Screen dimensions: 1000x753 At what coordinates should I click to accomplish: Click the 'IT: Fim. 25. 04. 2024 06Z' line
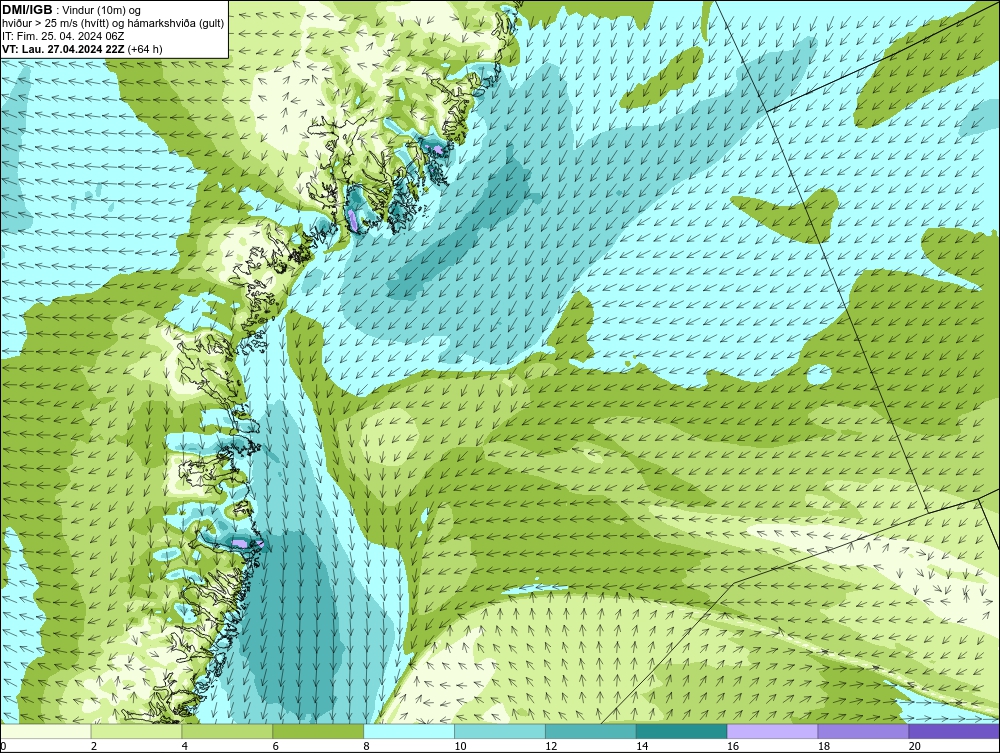[x=63, y=36]
